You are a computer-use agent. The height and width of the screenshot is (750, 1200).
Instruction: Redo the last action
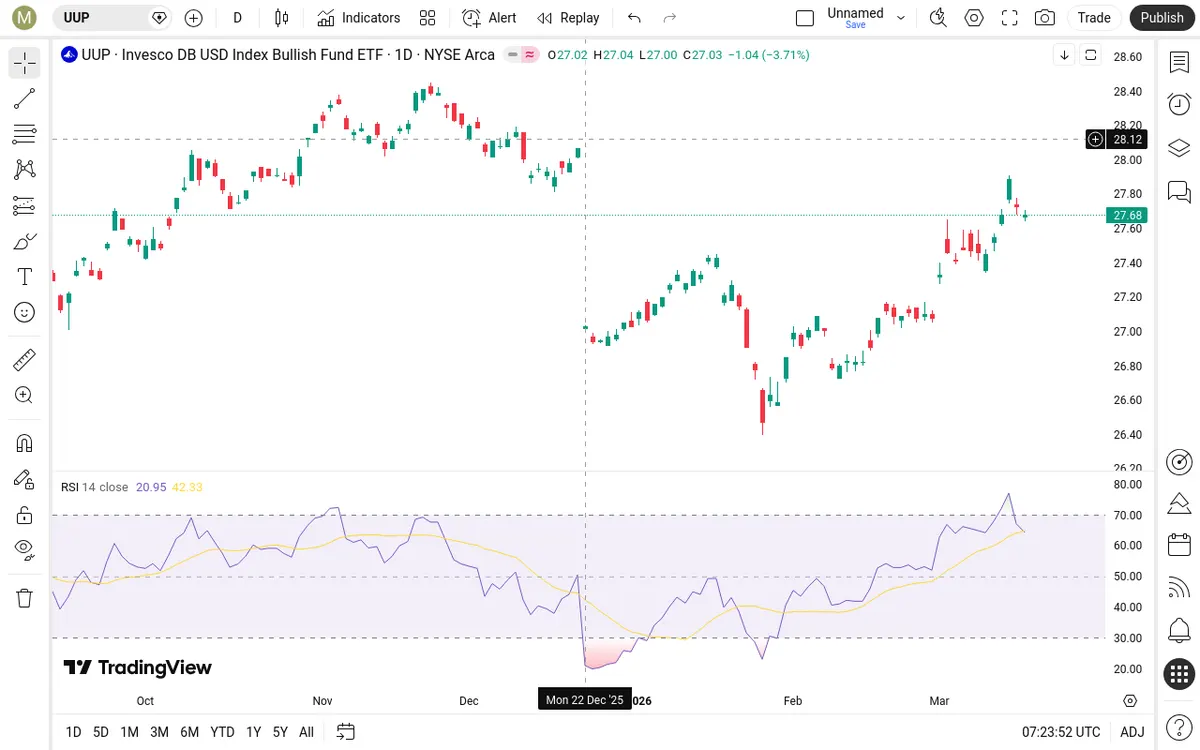pos(670,18)
